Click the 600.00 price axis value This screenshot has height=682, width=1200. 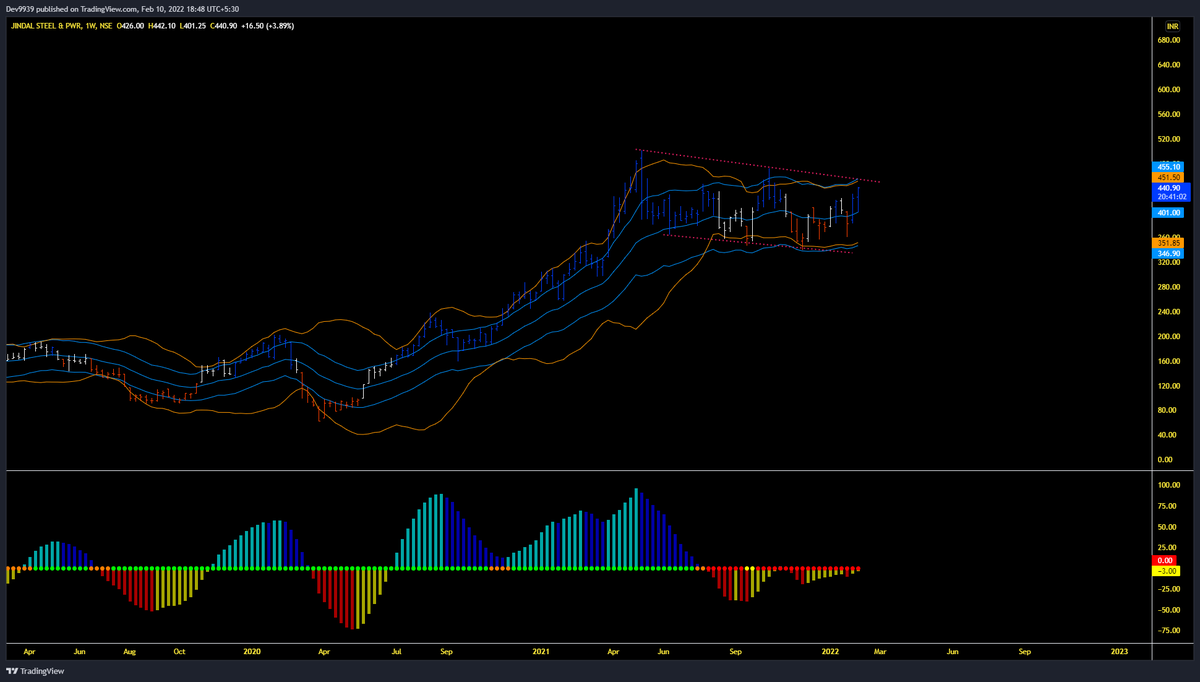pyautogui.click(x=1170, y=90)
